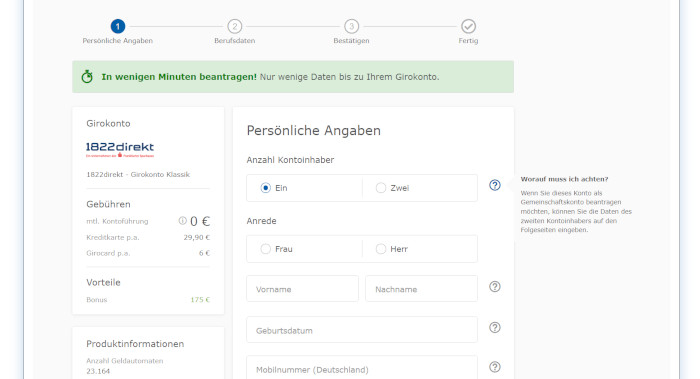Image resolution: width=700 pixels, height=379 pixels.
Task: Focus the Vorname input field
Action: [x=302, y=289]
